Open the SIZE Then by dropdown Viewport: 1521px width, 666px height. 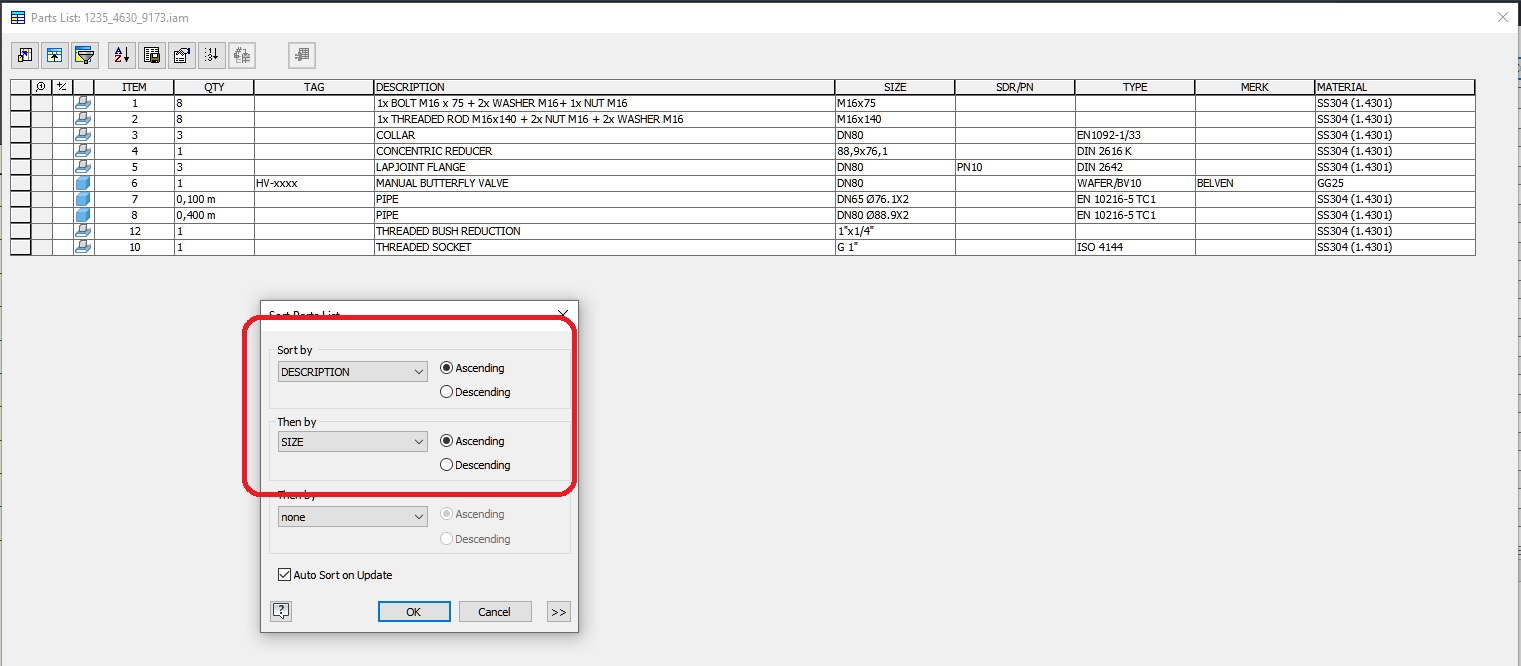point(352,441)
